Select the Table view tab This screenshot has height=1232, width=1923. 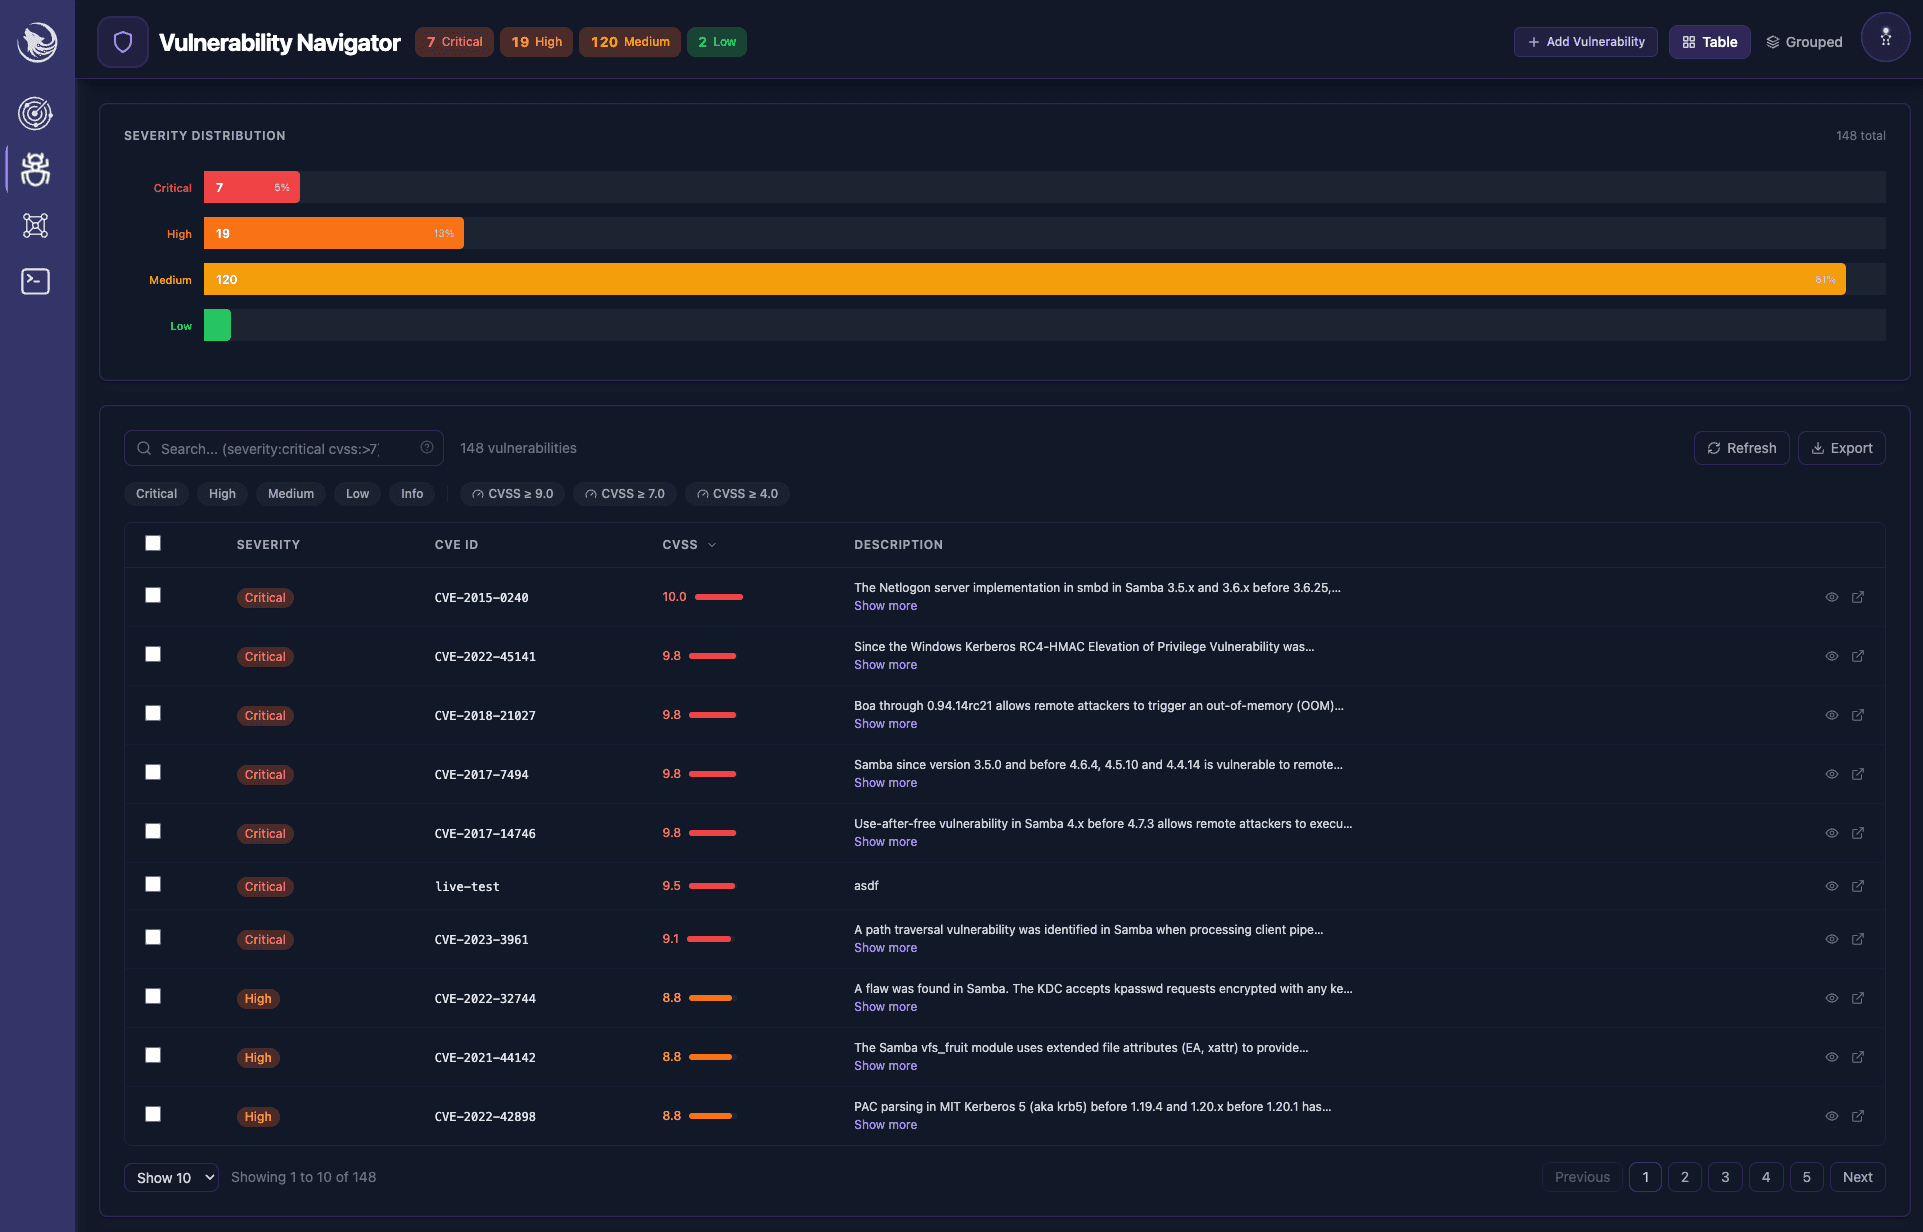[1709, 42]
